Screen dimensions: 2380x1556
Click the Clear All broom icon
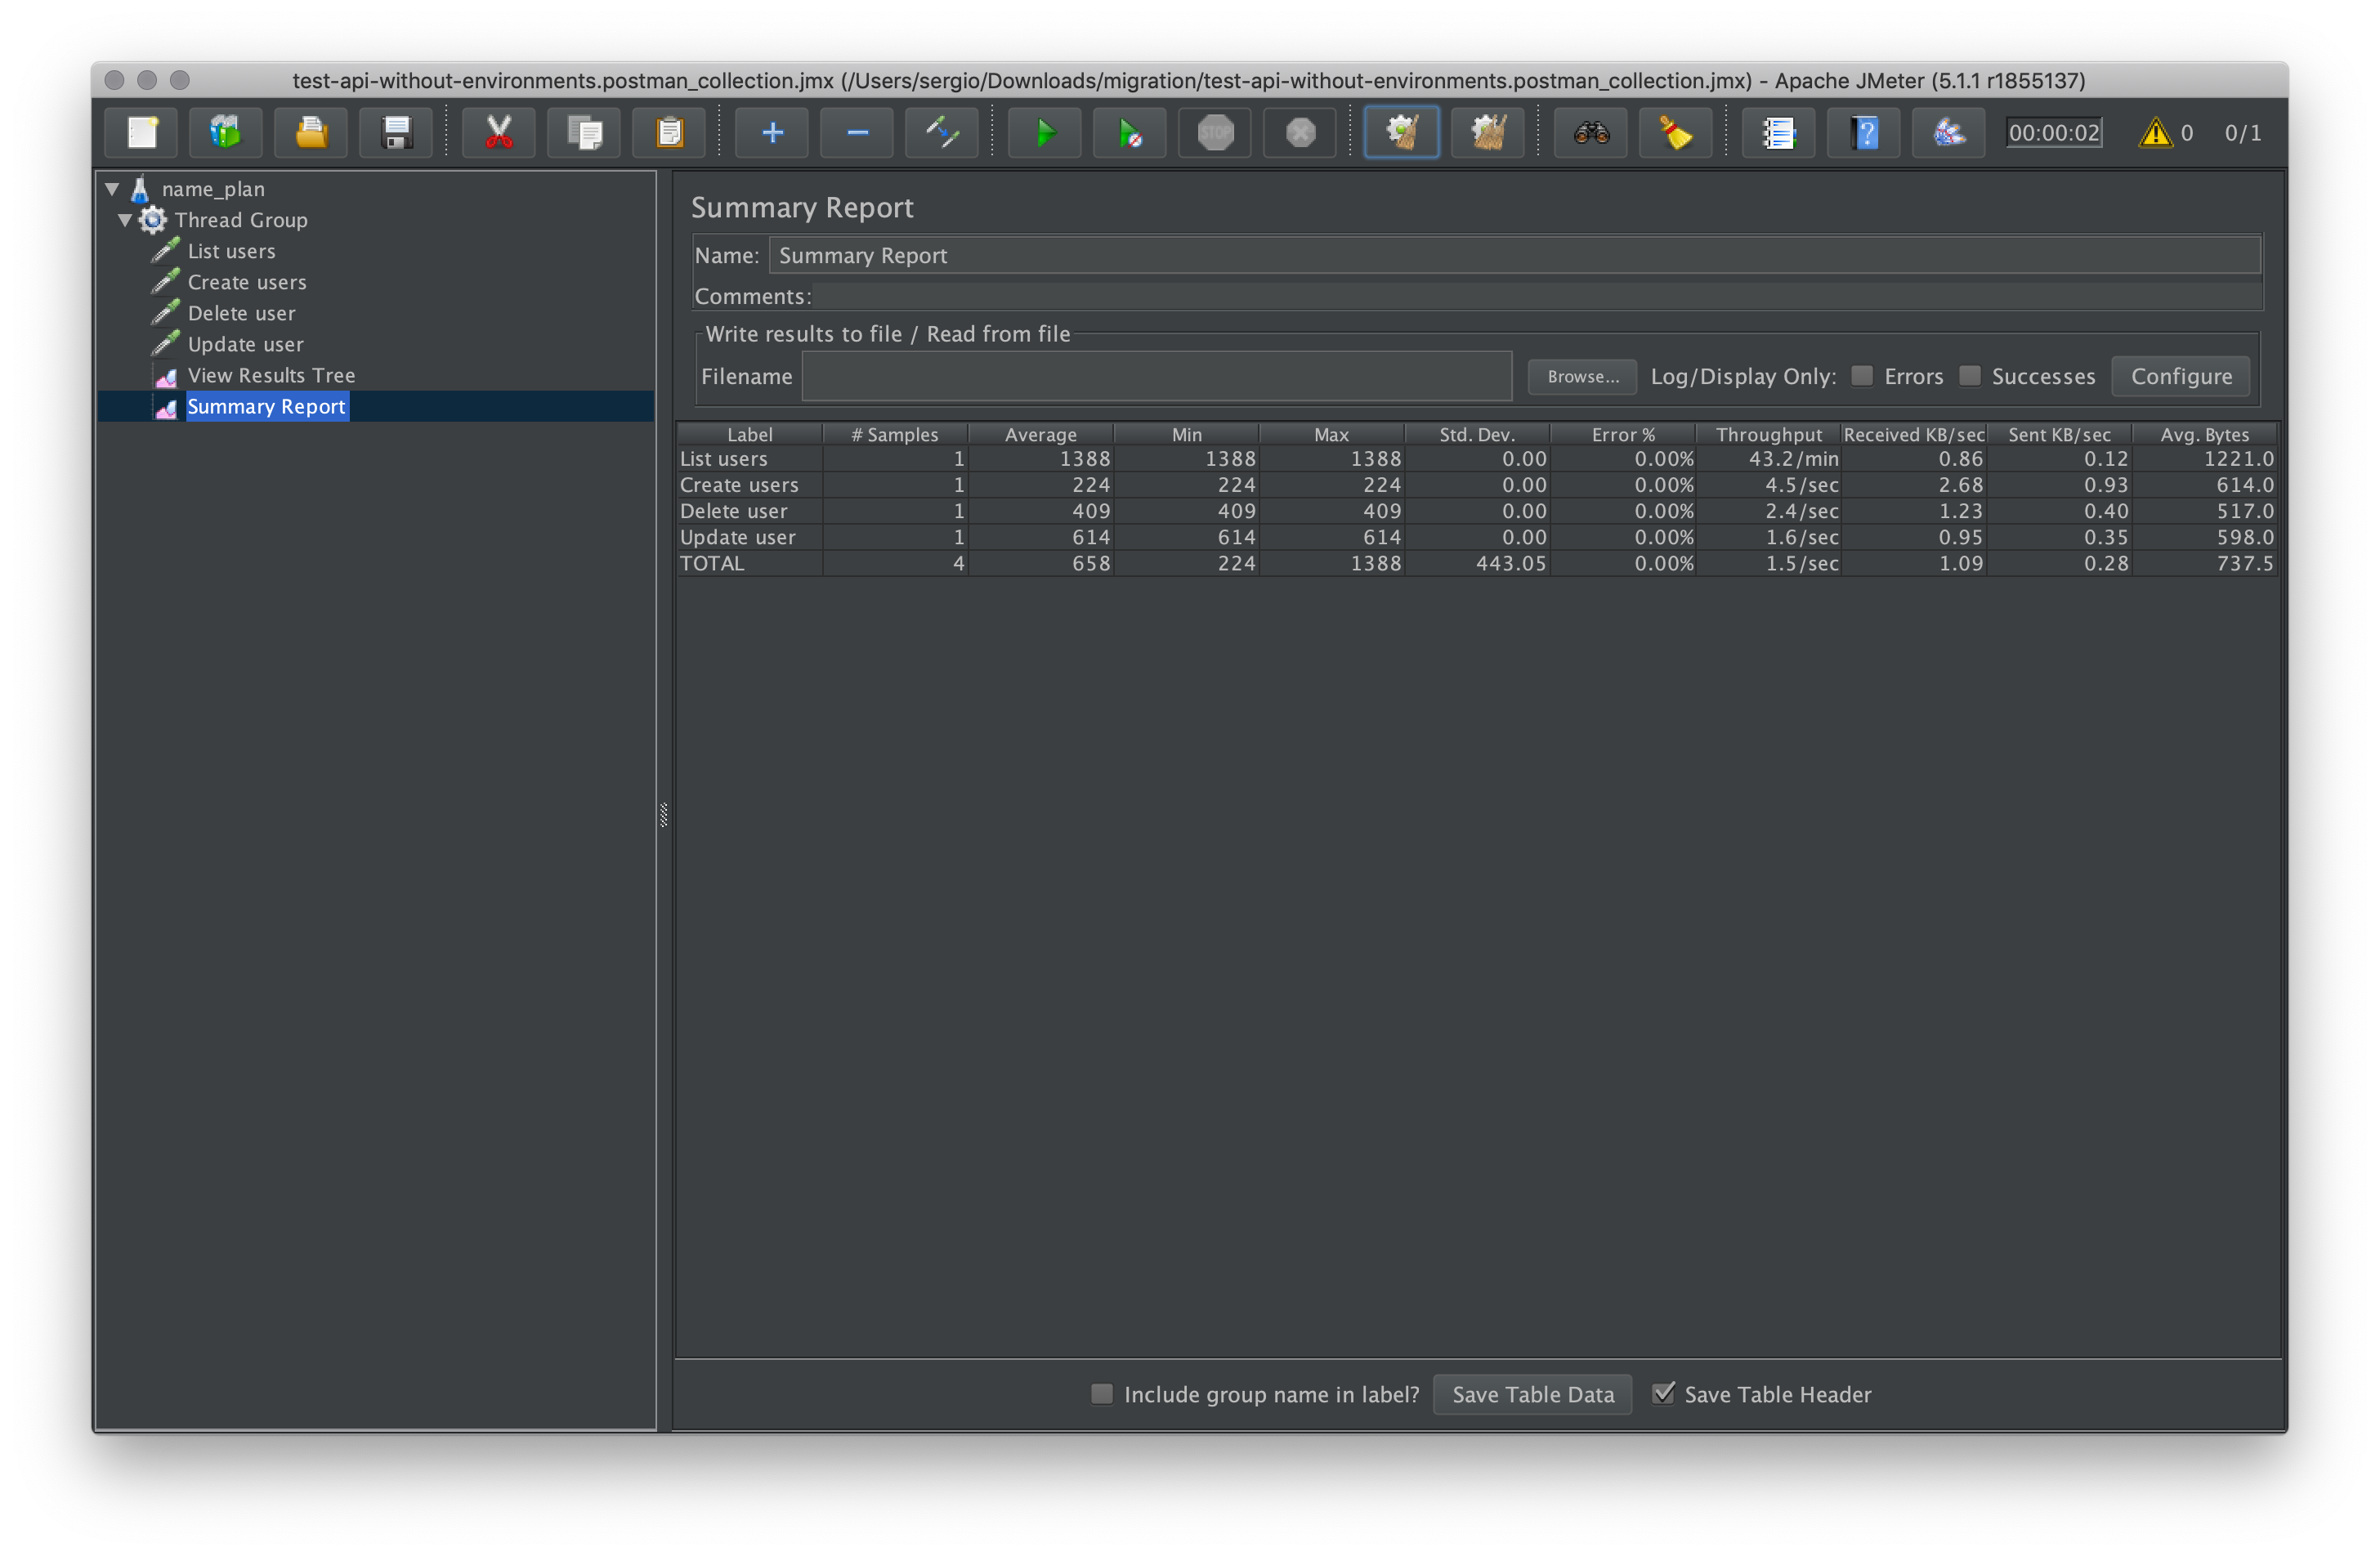pos(1487,133)
